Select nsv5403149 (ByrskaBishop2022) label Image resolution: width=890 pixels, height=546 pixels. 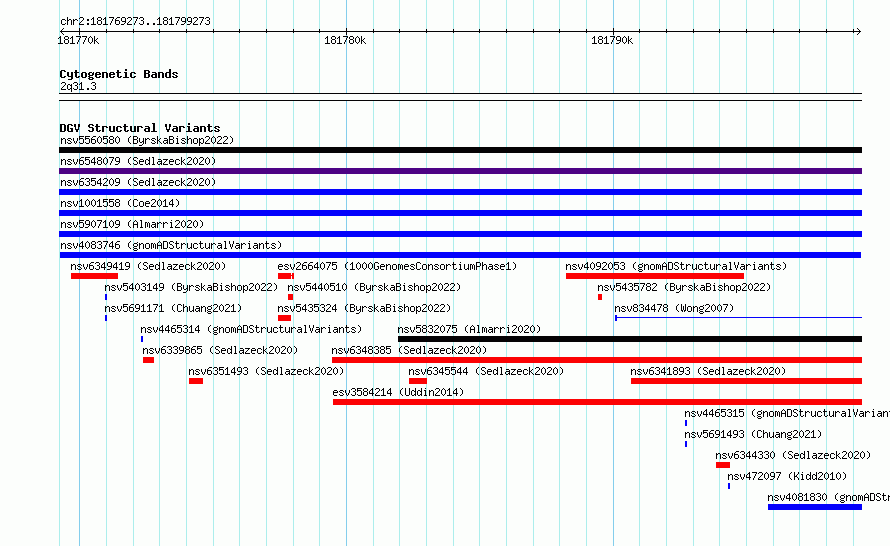click(191, 287)
